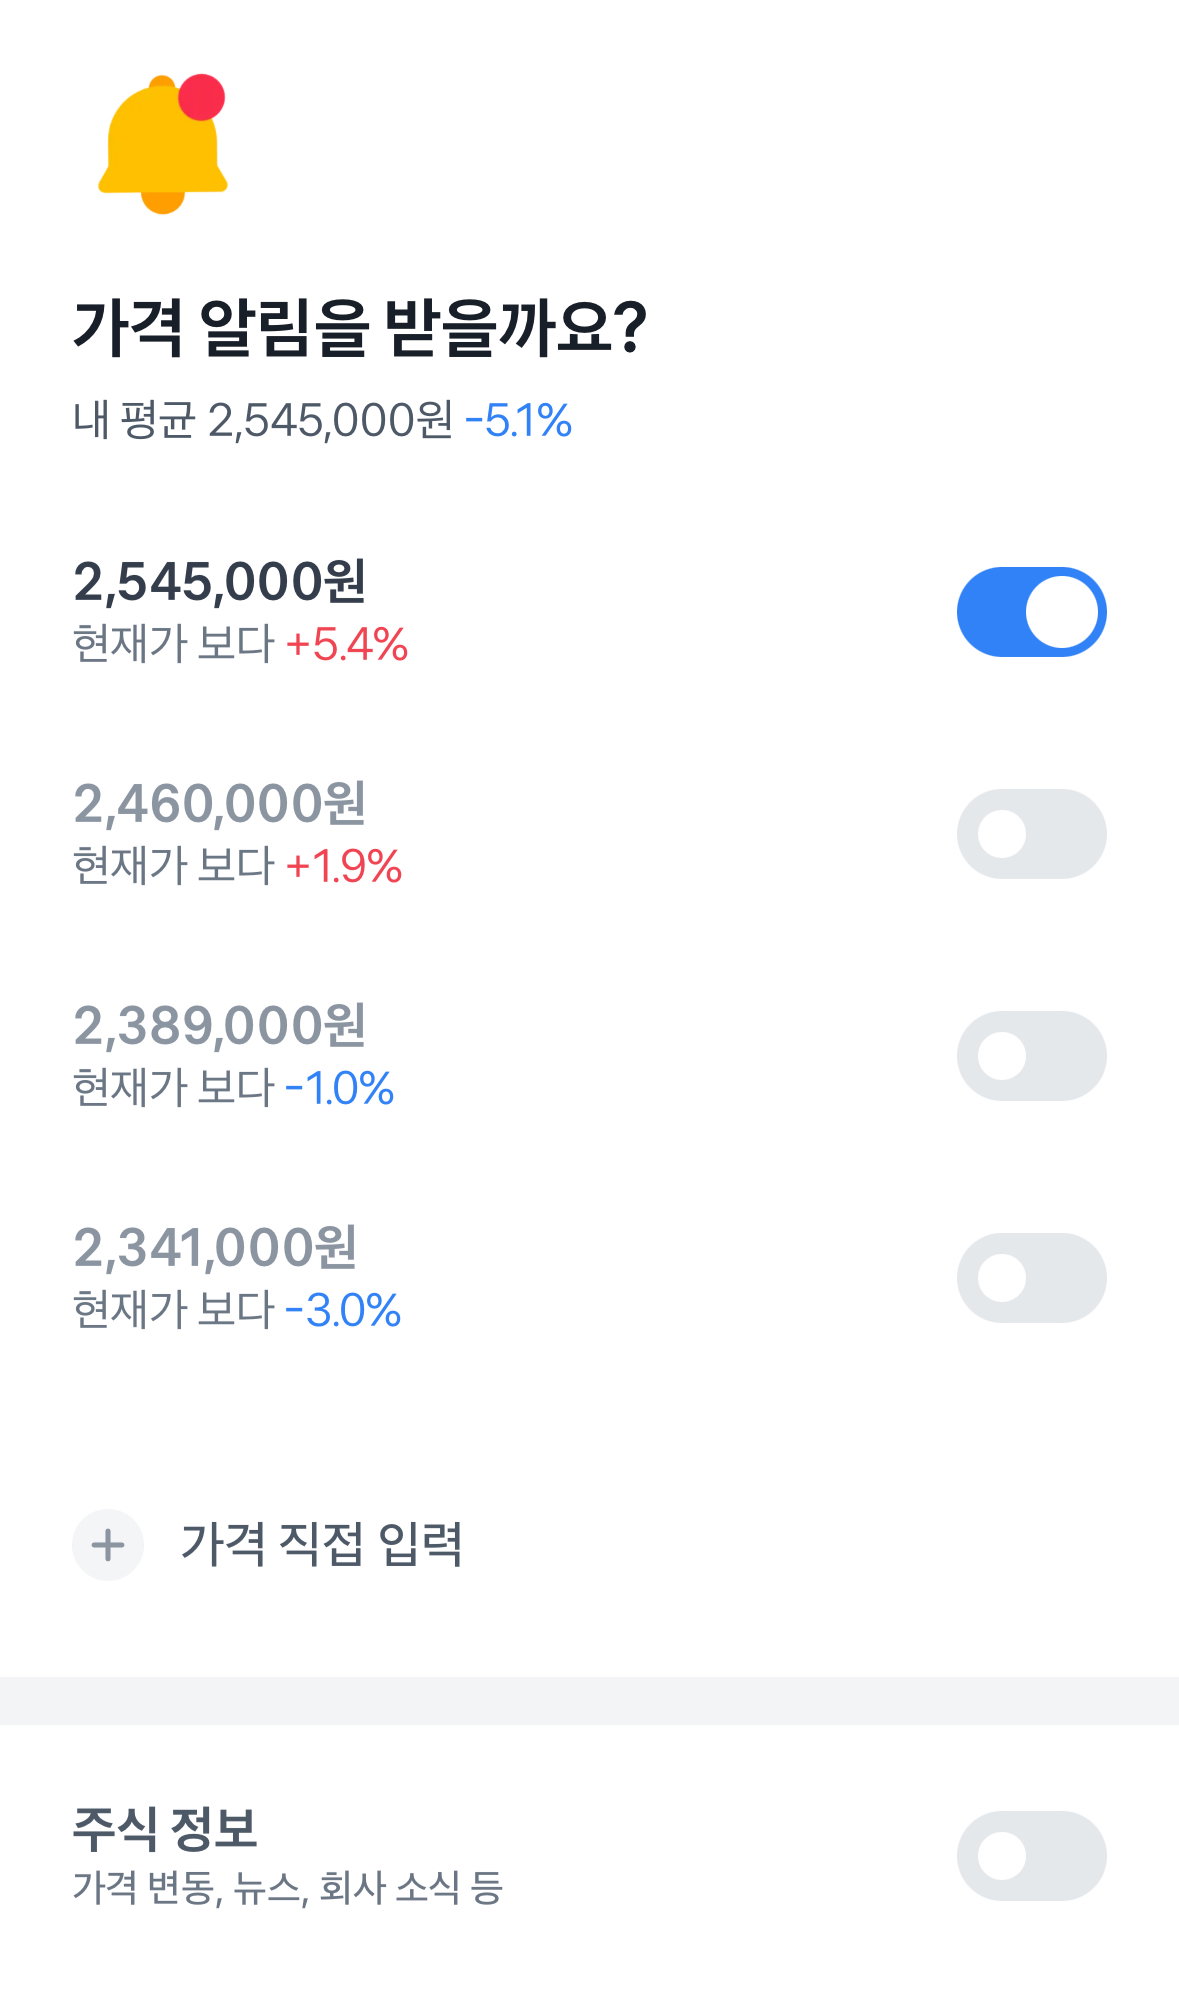Turn on the 2,389,000원 alert switch
This screenshot has width=1179, height=2010.
point(1031,1056)
